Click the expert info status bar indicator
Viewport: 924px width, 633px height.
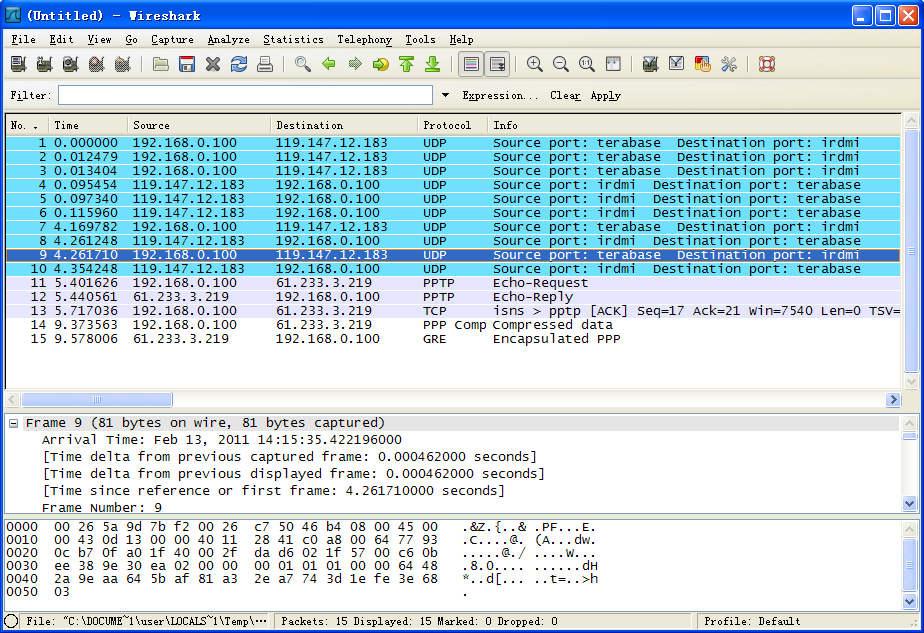point(11,621)
